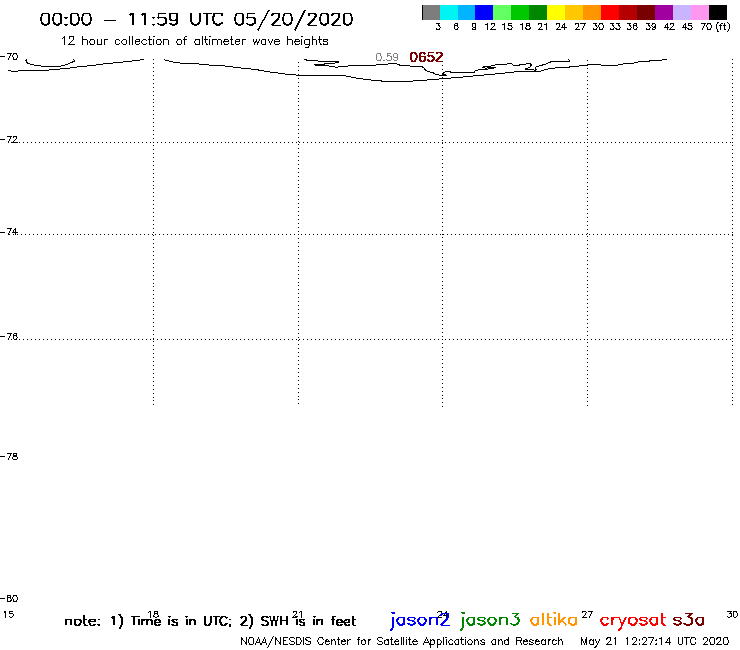Click the title '00:00 – 11:59 UTC 05/20/2020'

click(196, 19)
